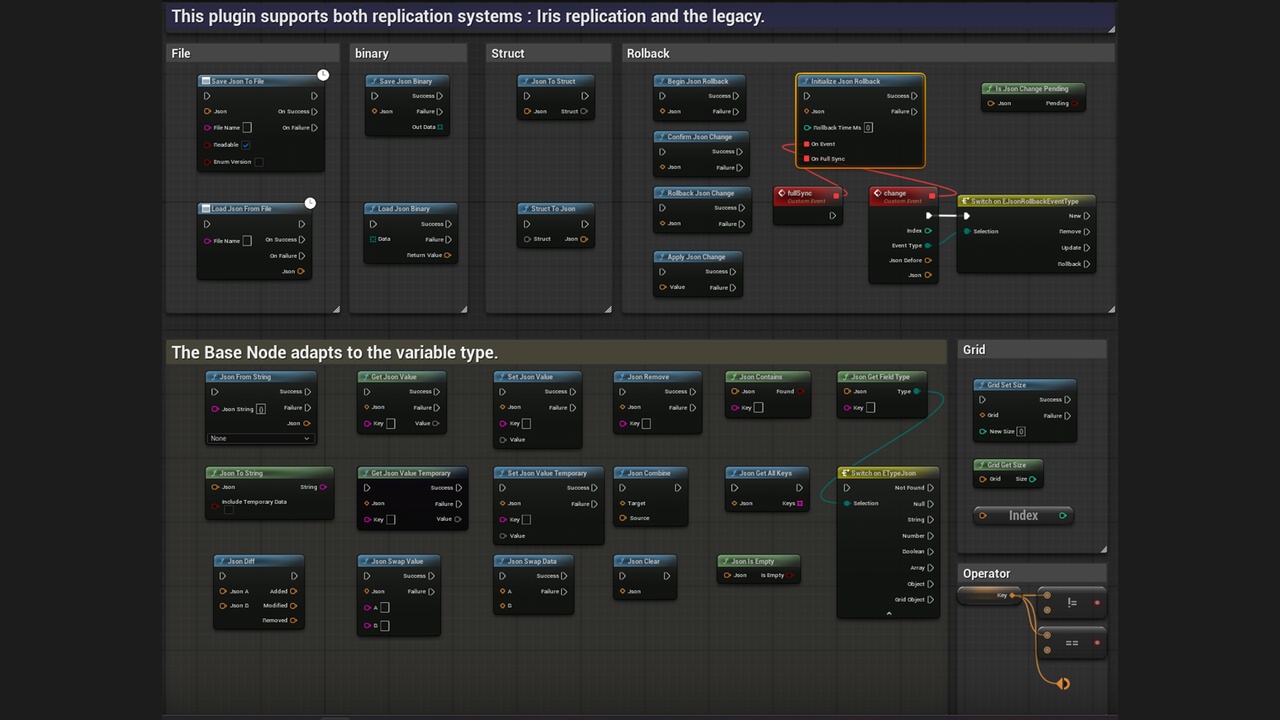Click Index output pin on change event

point(928,231)
